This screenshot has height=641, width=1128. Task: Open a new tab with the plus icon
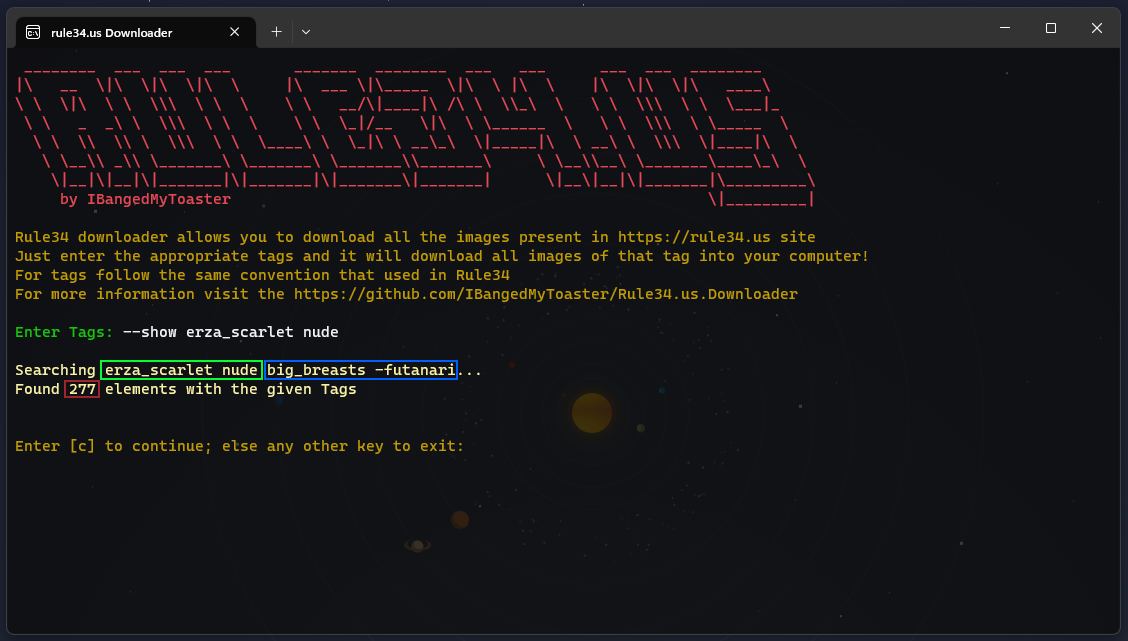276,31
